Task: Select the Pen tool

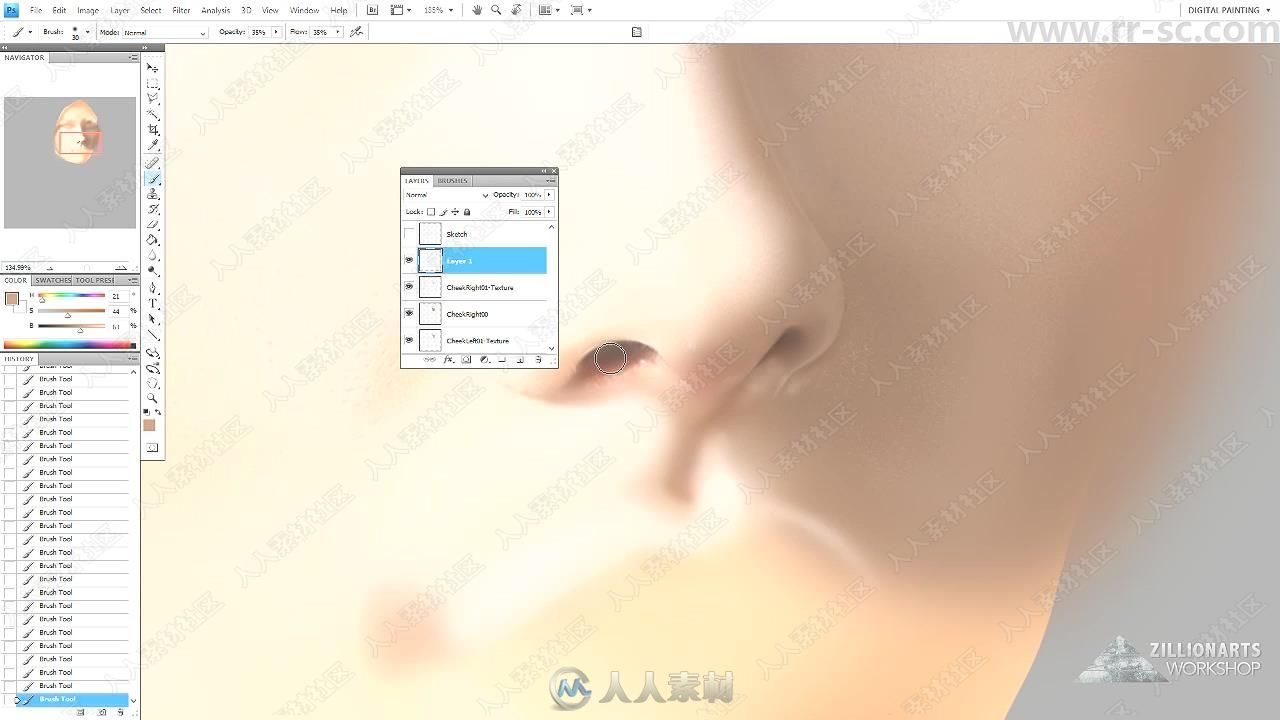Action: (153, 288)
